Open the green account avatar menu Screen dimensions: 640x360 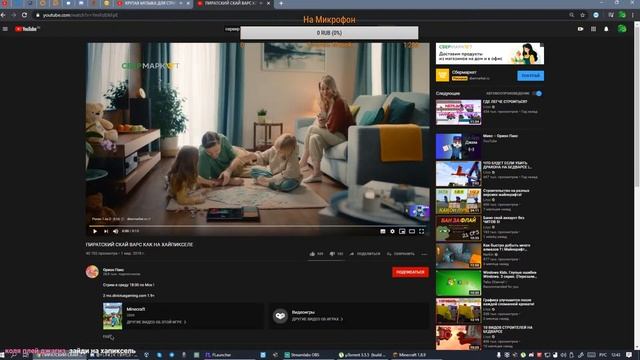click(x=622, y=29)
